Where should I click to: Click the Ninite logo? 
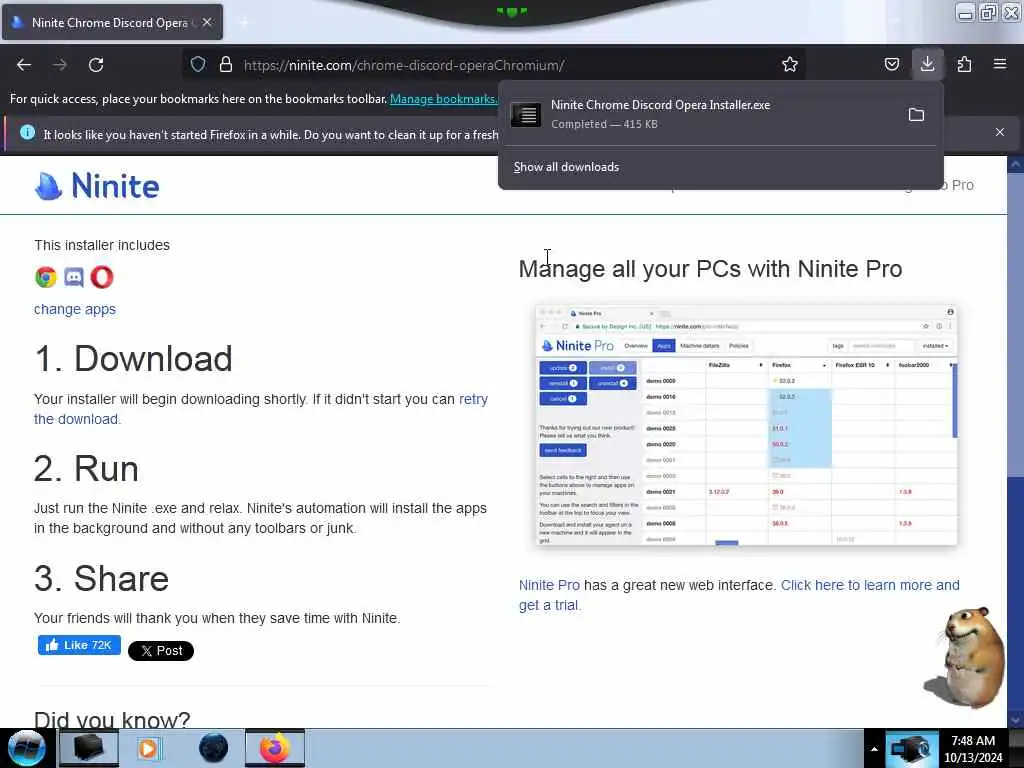[97, 185]
